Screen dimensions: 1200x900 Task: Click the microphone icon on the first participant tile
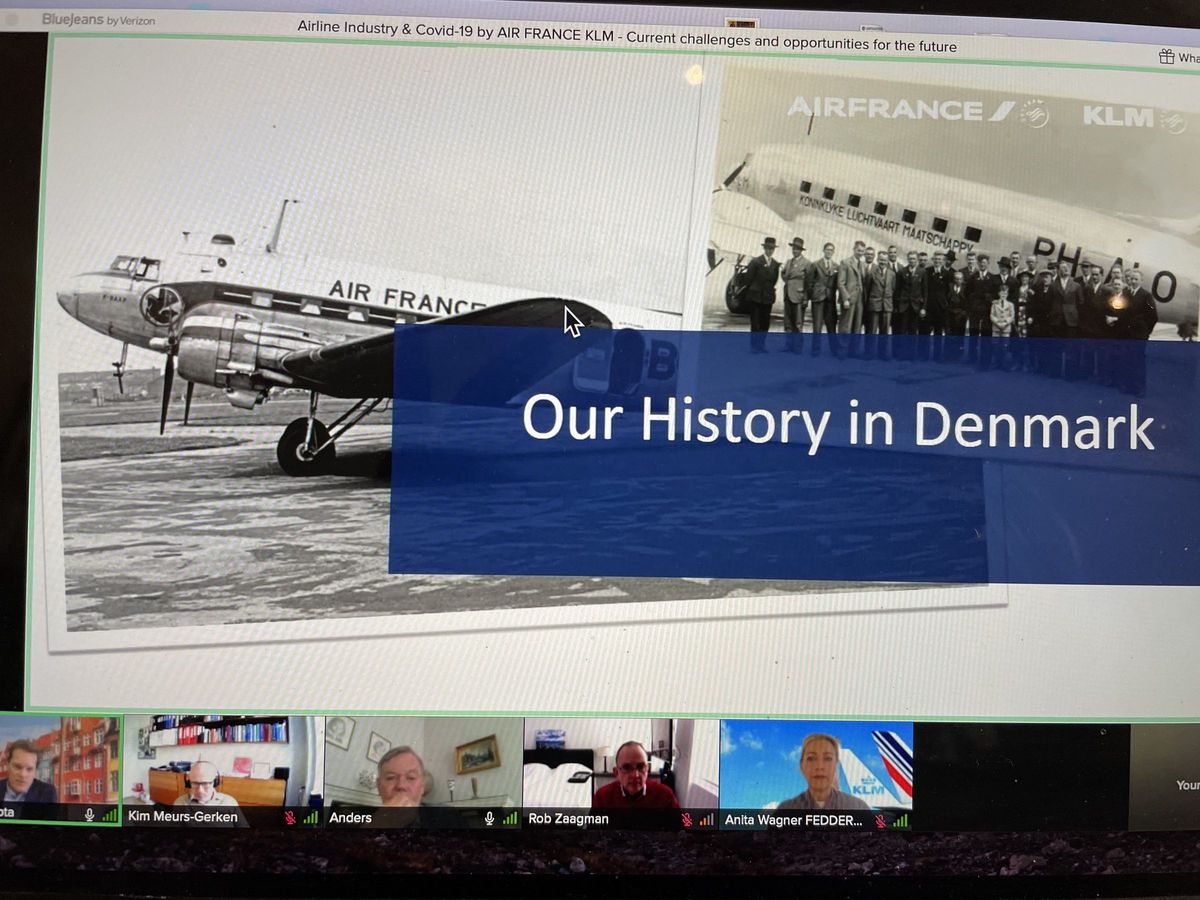89,815
